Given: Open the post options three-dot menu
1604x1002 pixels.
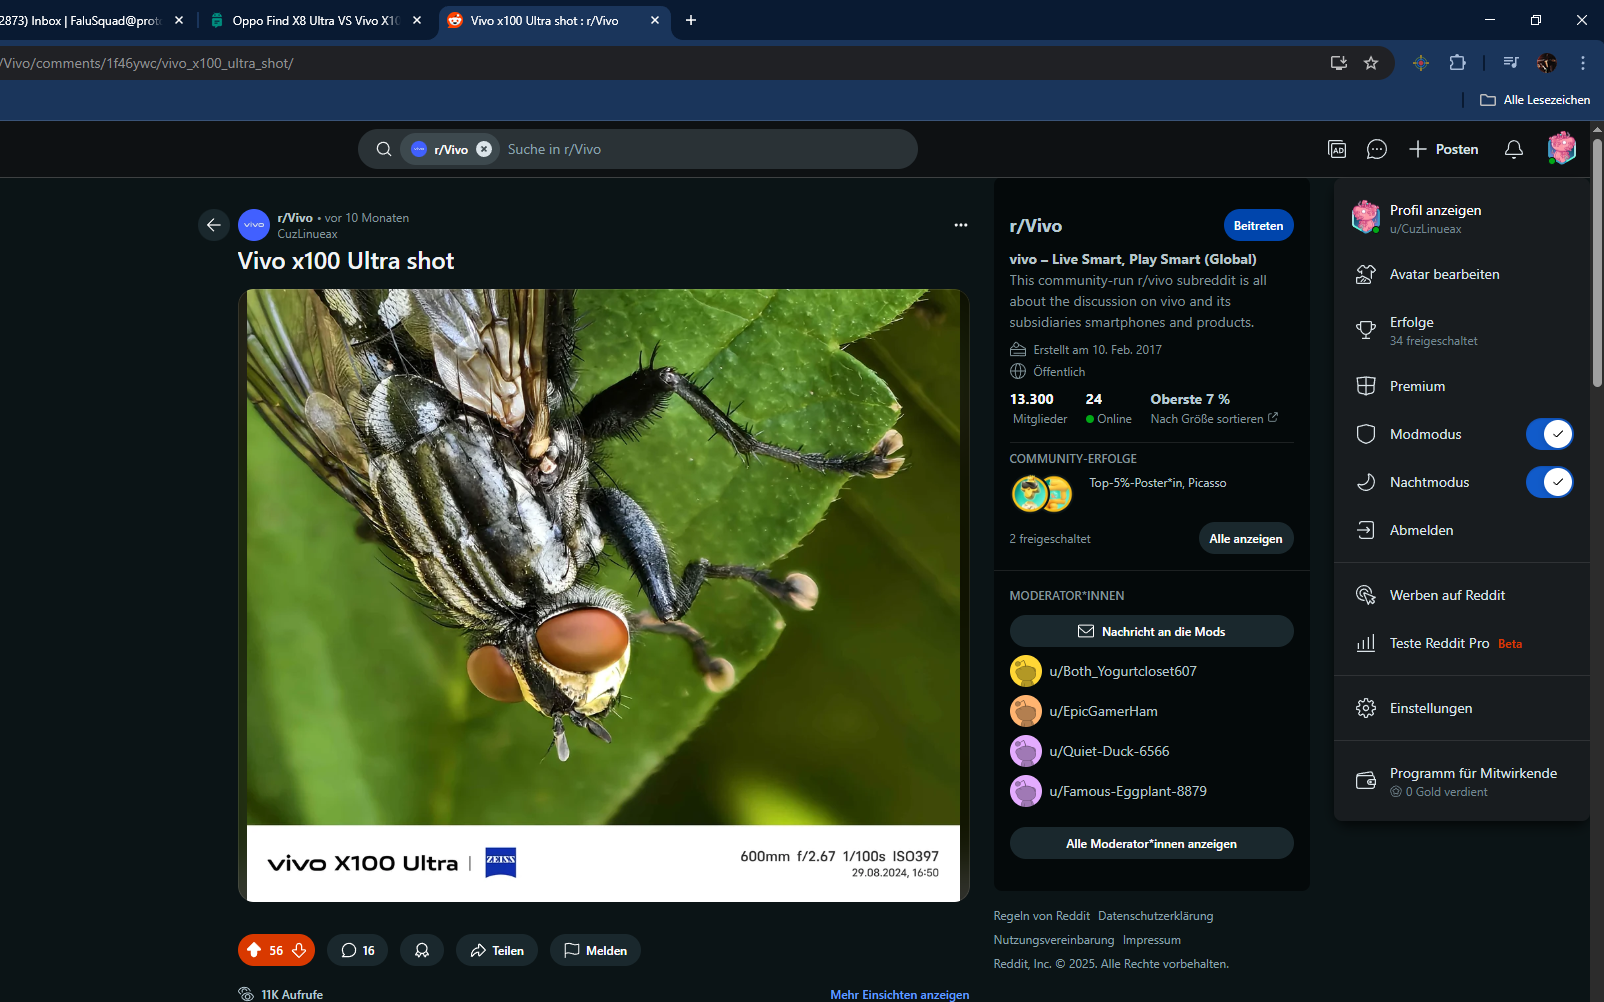Looking at the screenshot, I should coord(960,225).
